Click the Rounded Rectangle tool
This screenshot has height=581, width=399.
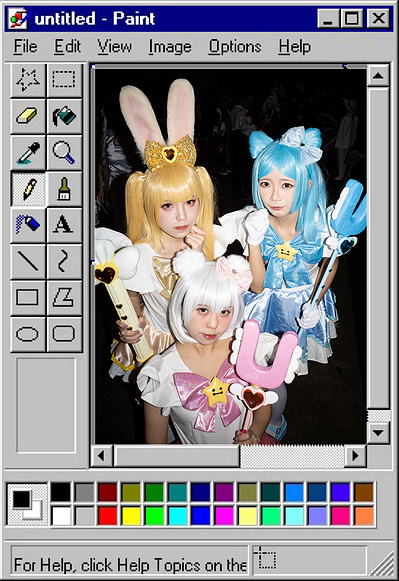pyautogui.click(x=64, y=334)
